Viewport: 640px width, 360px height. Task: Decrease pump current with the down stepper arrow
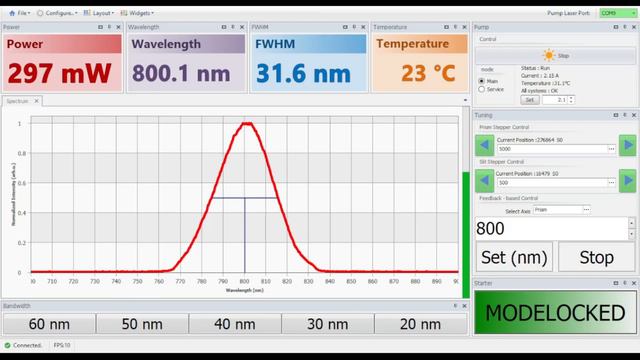[571, 102]
